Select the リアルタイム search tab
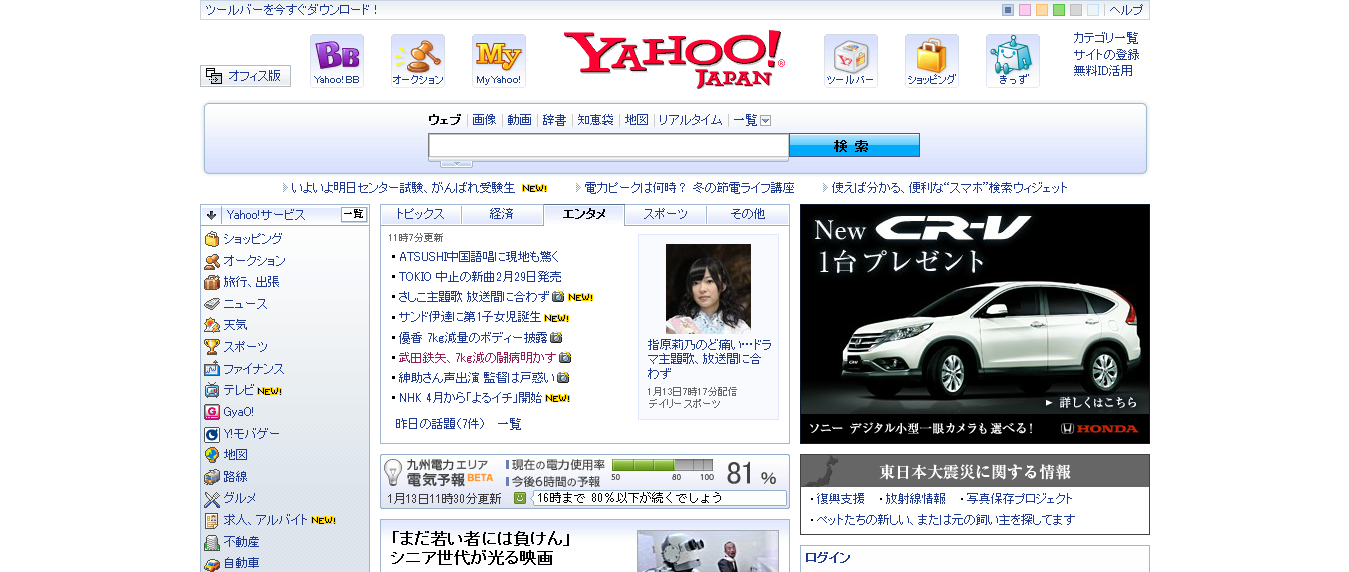 tap(690, 120)
